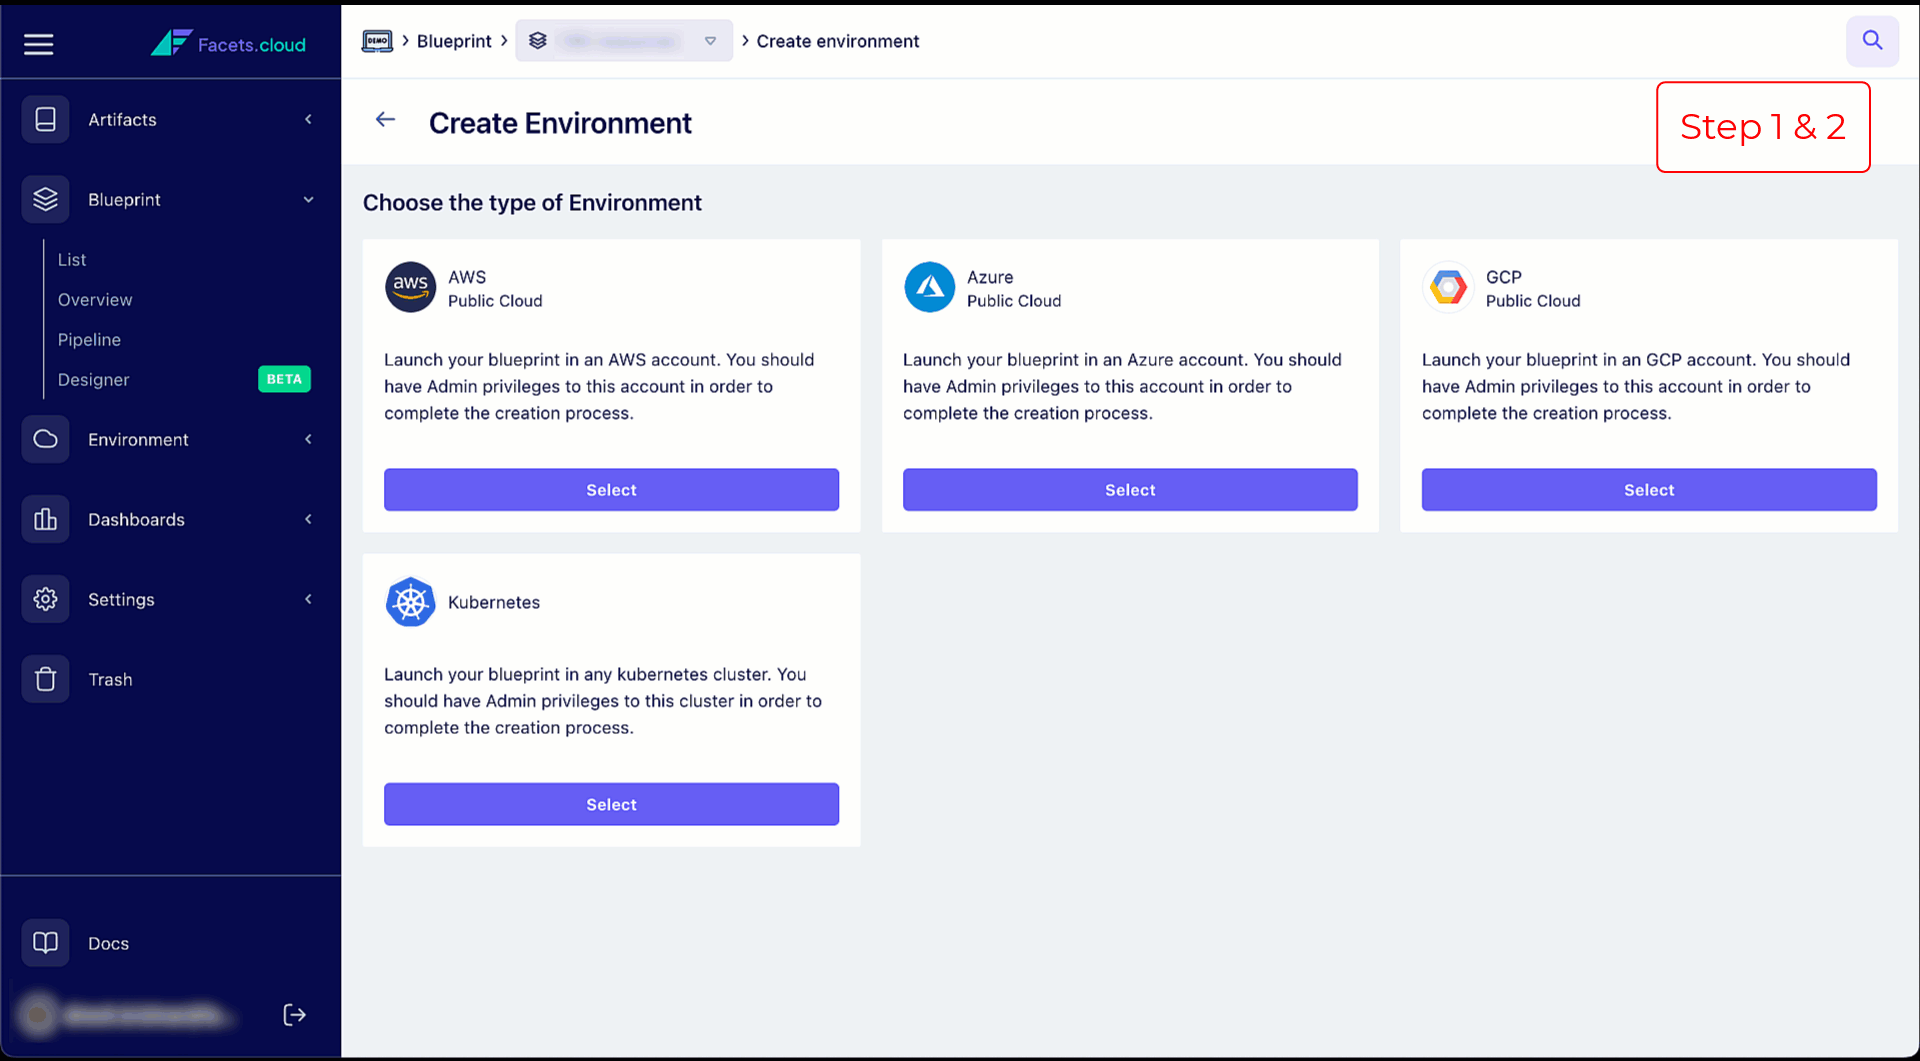Image resolution: width=1920 pixels, height=1061 pixels.
Task: Open the List submenu item
Action: pos(72,259)
